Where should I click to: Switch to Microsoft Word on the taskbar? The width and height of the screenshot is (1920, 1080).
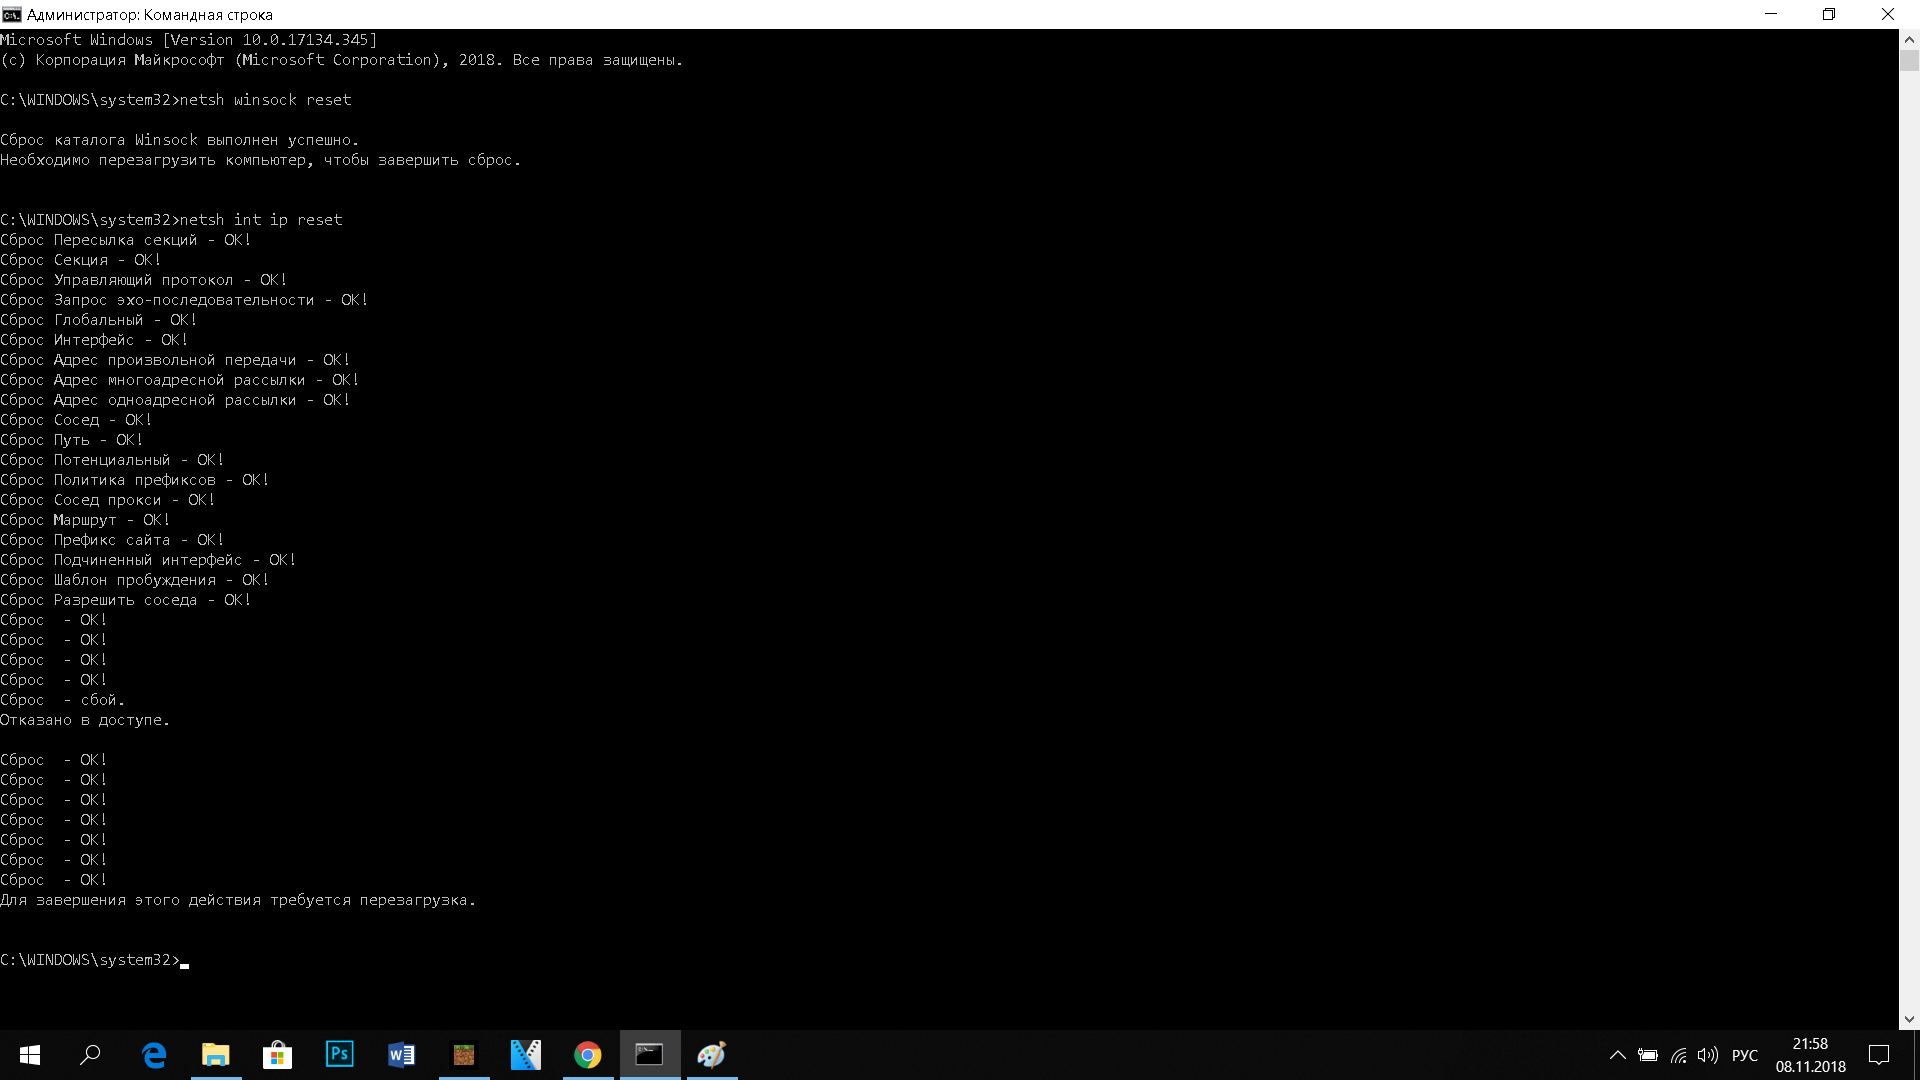(402, 1055)
